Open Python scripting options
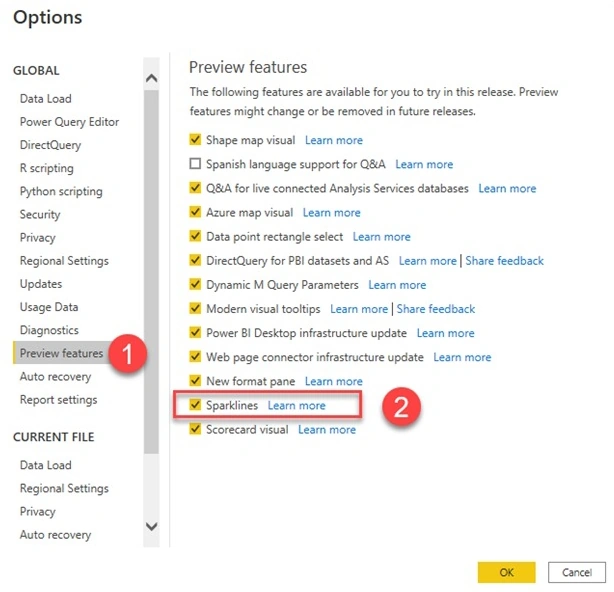 (x=61, y=191)
